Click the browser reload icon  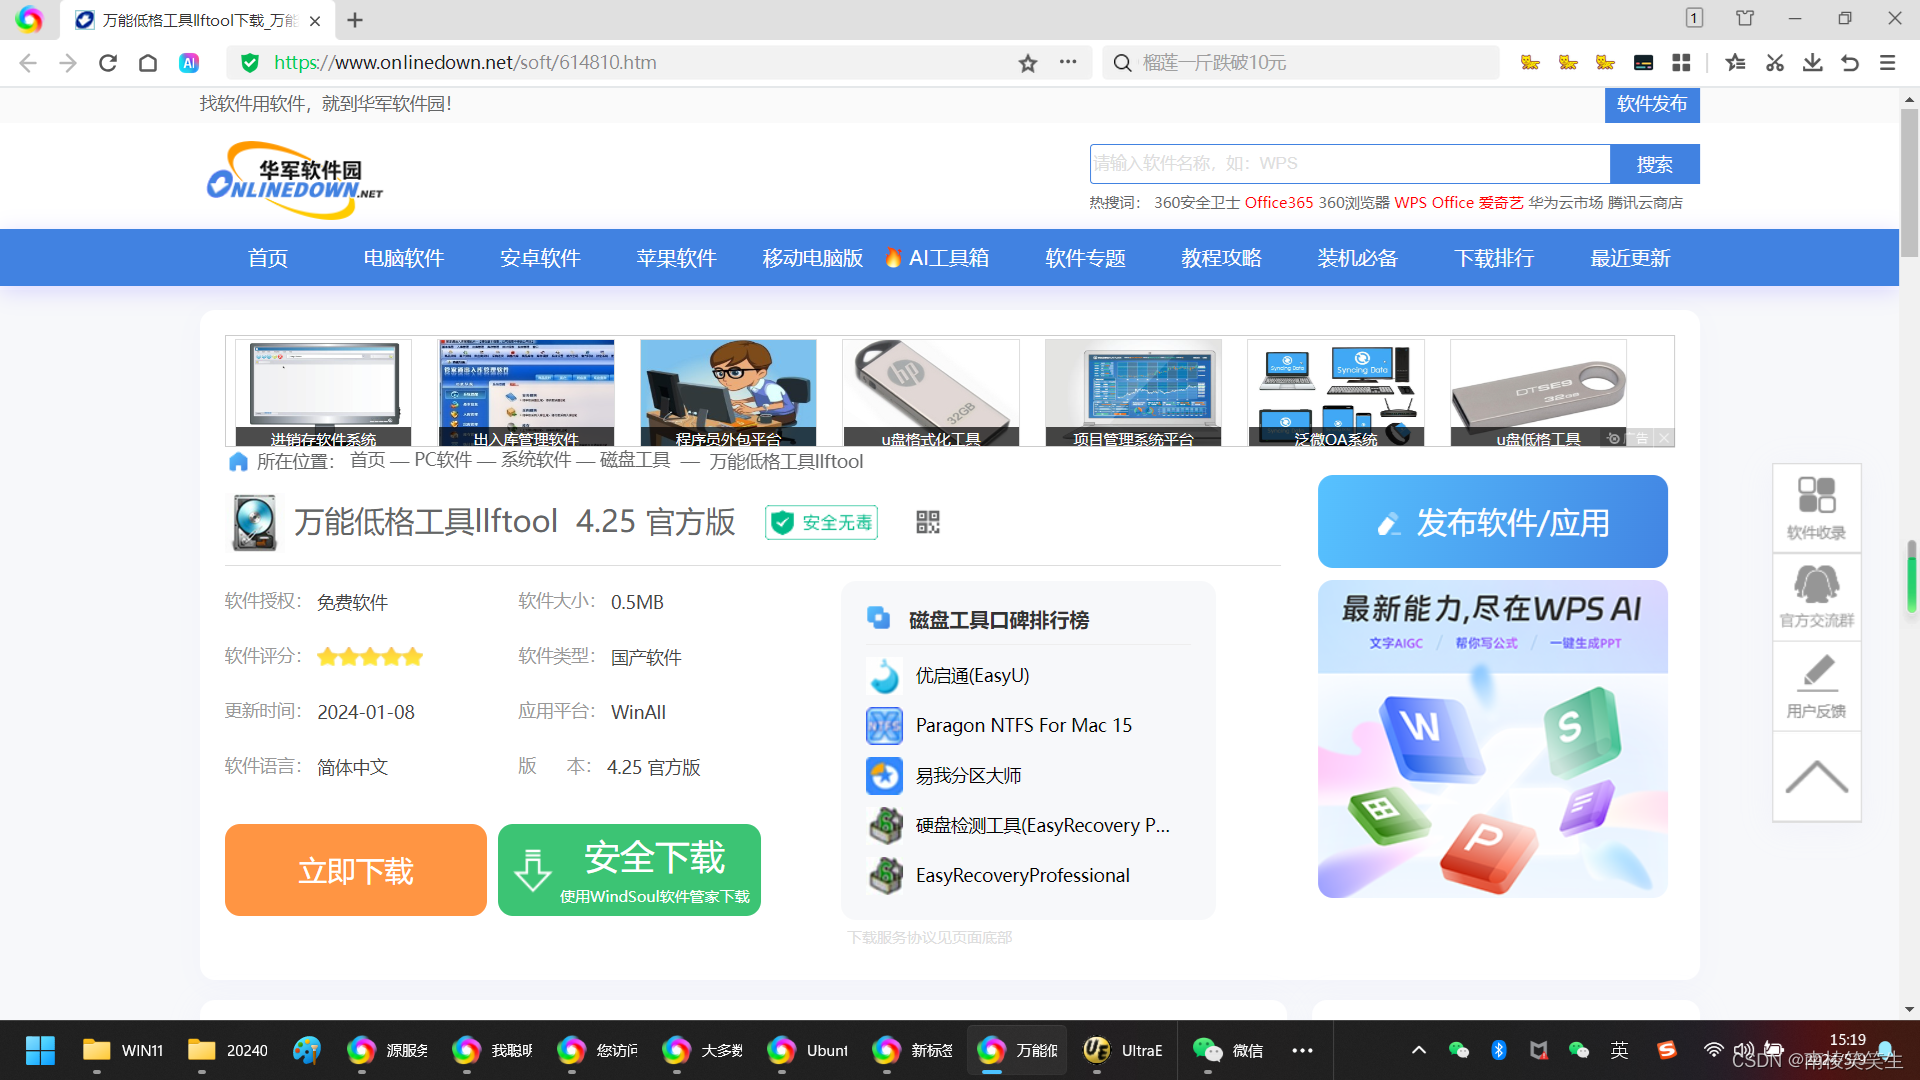(x=108, y=63)
